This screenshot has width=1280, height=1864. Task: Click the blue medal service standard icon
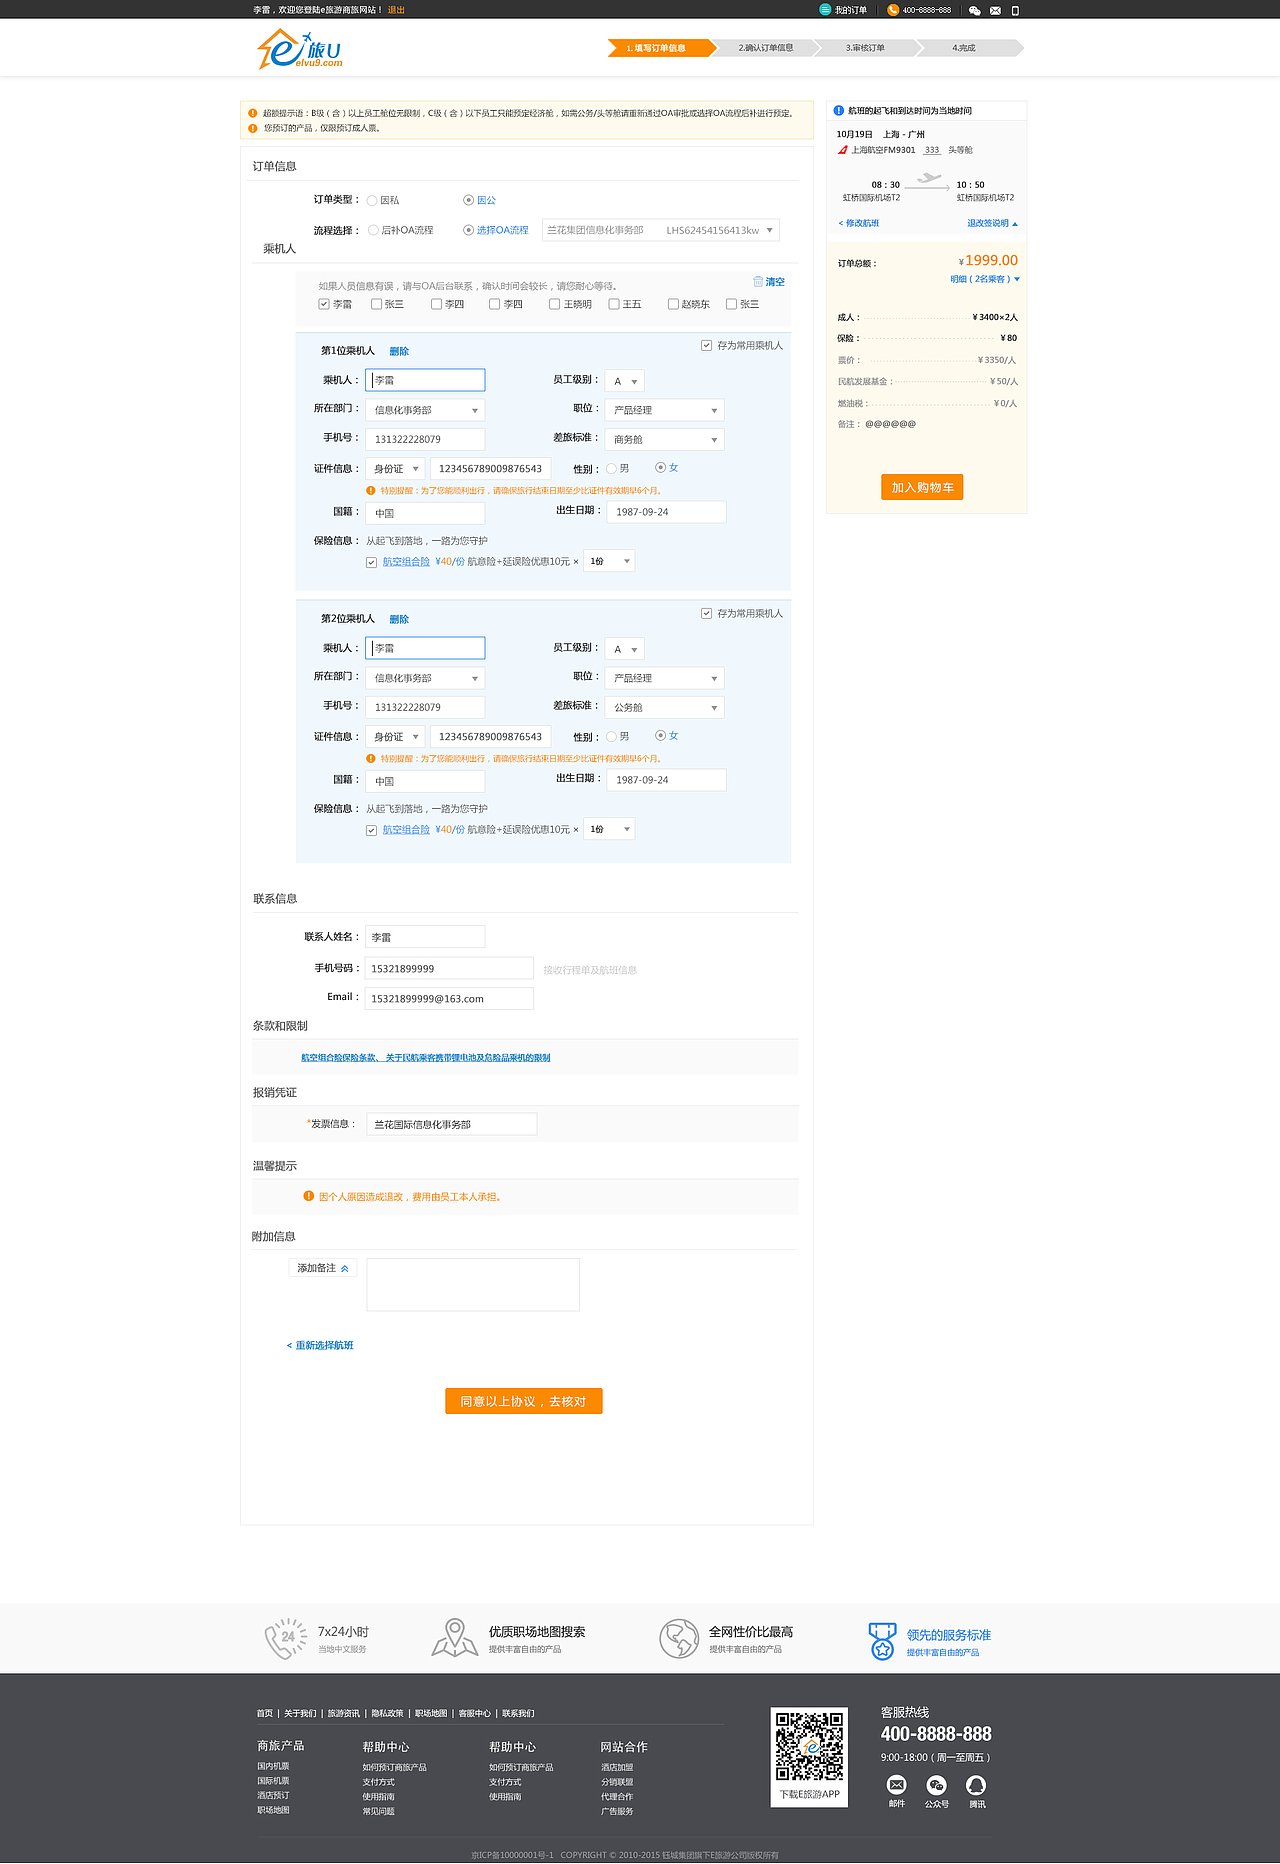click(x=882, y=1640)
